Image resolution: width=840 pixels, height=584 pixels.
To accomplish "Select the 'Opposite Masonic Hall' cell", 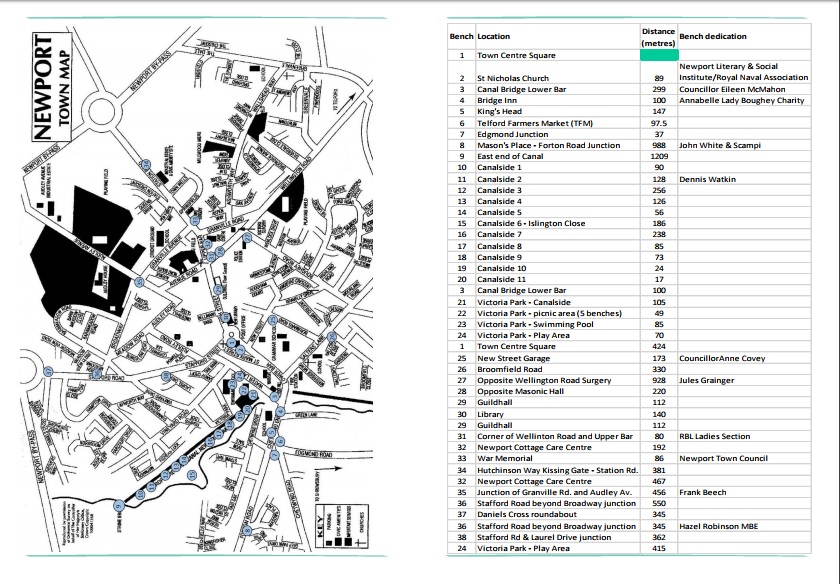I will coord(558,391).
